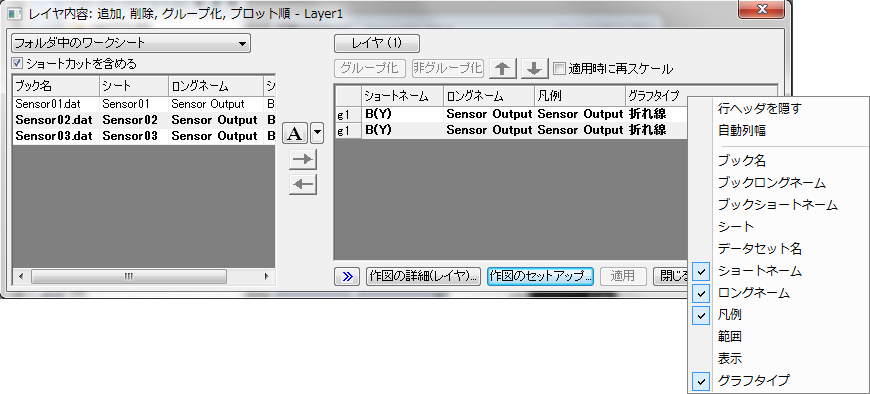Click Sensor01 sheet cell
Viewport: 870px width, 394px height.
click(x=134, y=104)
